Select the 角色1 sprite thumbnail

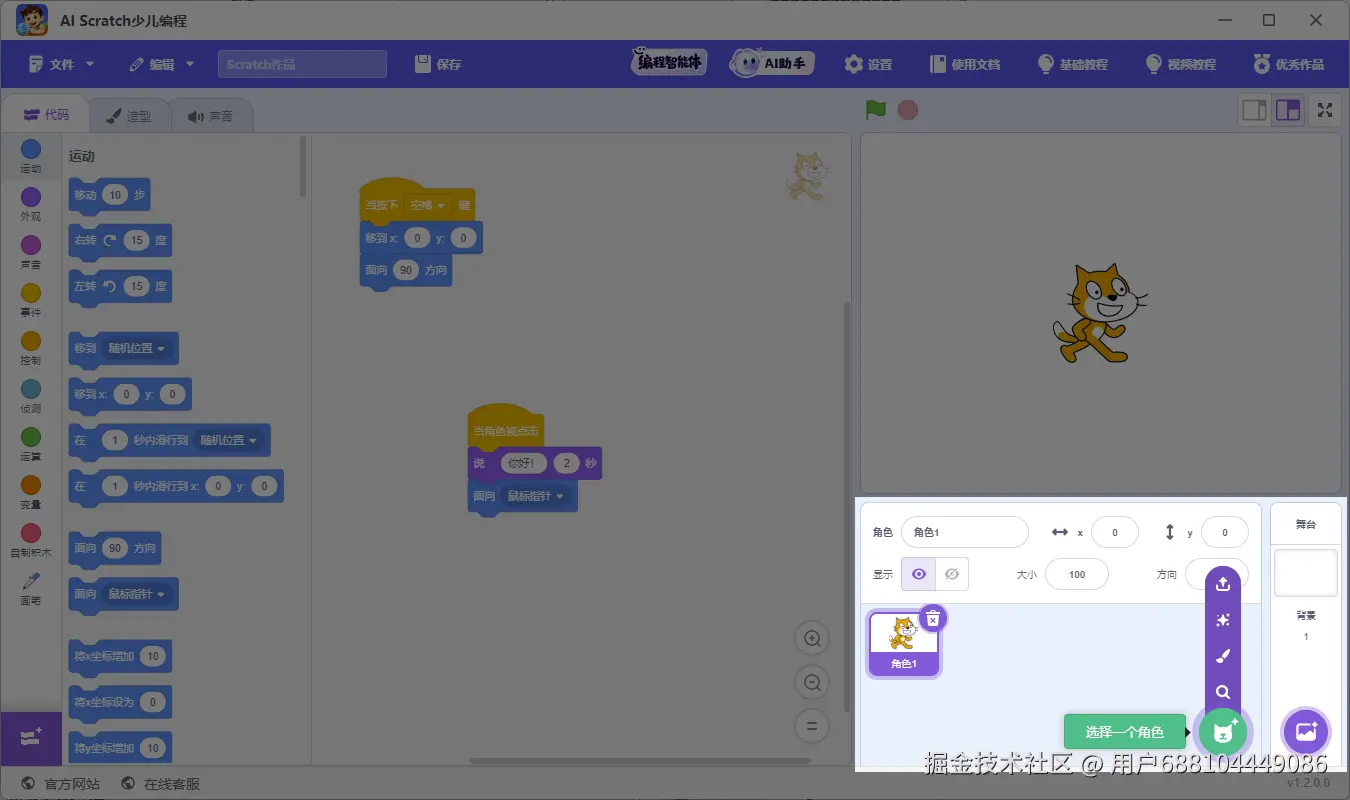[904, 644]
